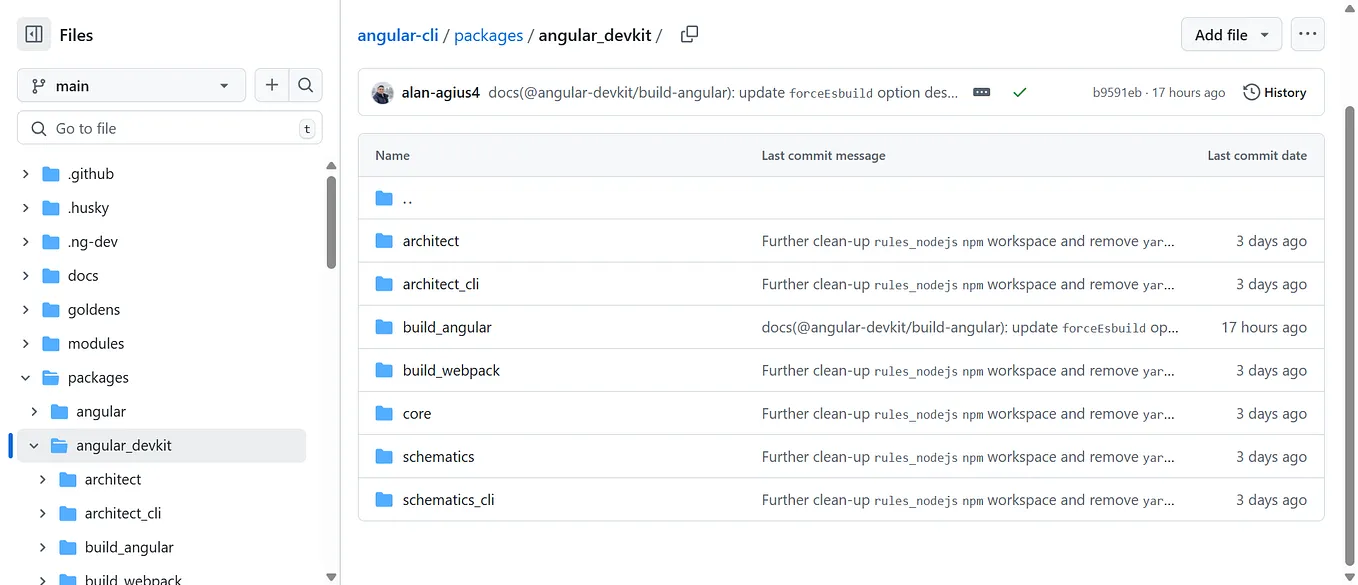Screen dimensions: 1358x585
Task: Click the Name column header
Action: point(392,155)
